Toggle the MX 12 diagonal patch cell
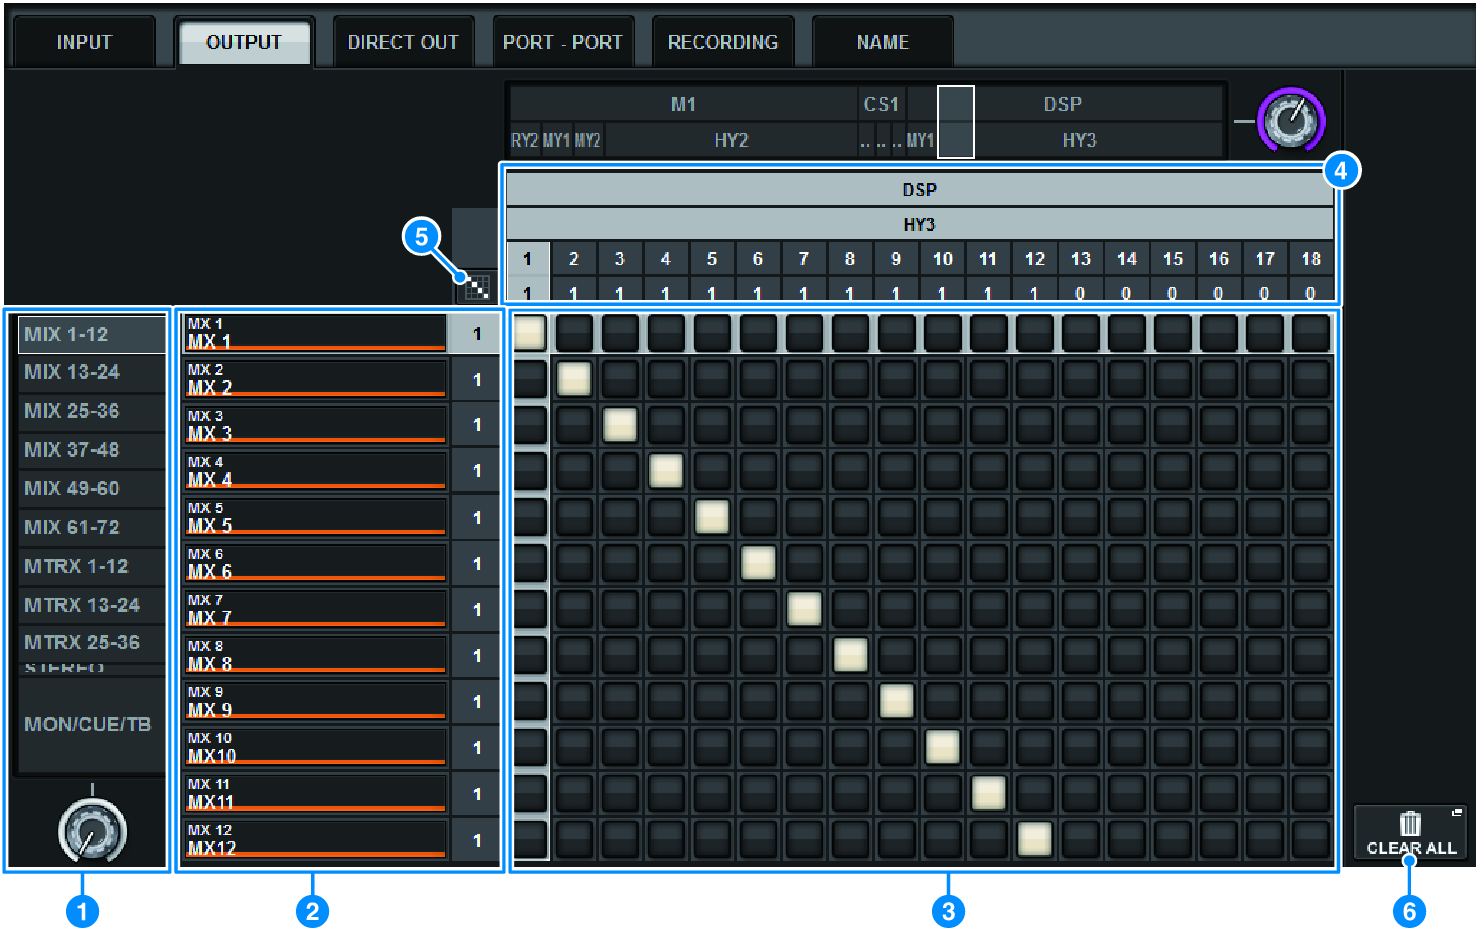The width and height of the screenshot is (1479, 929). (1035, 840)
